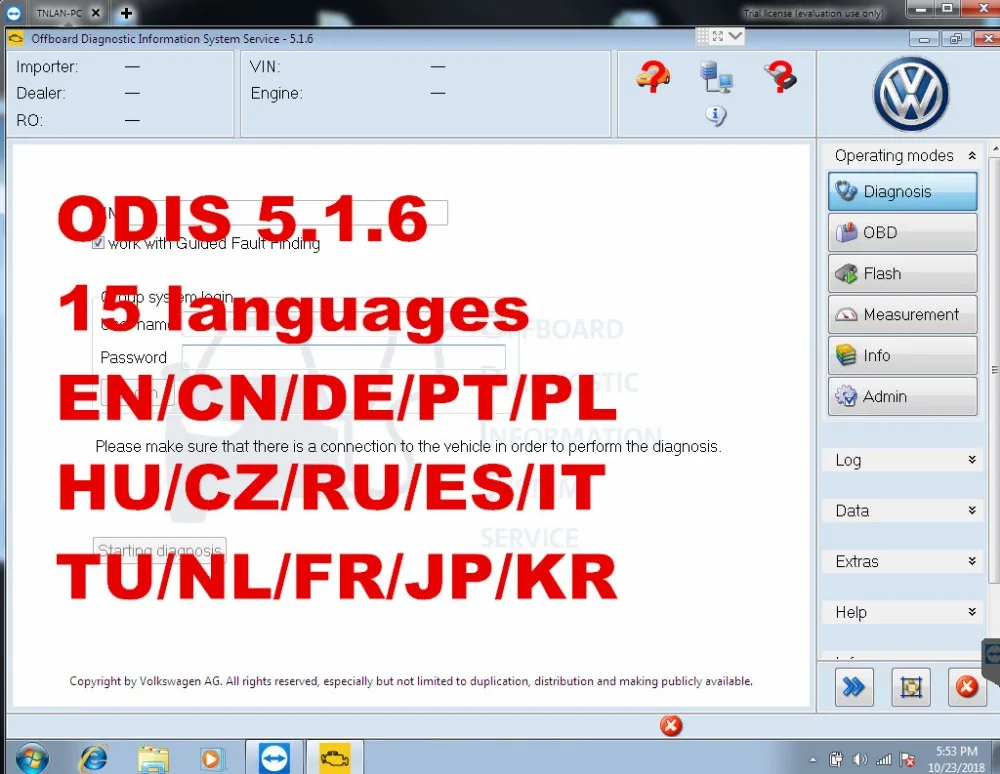Click the fit-to-screen frame button
This screenshot has height=774, width=1000.
[x=911, y=687]
